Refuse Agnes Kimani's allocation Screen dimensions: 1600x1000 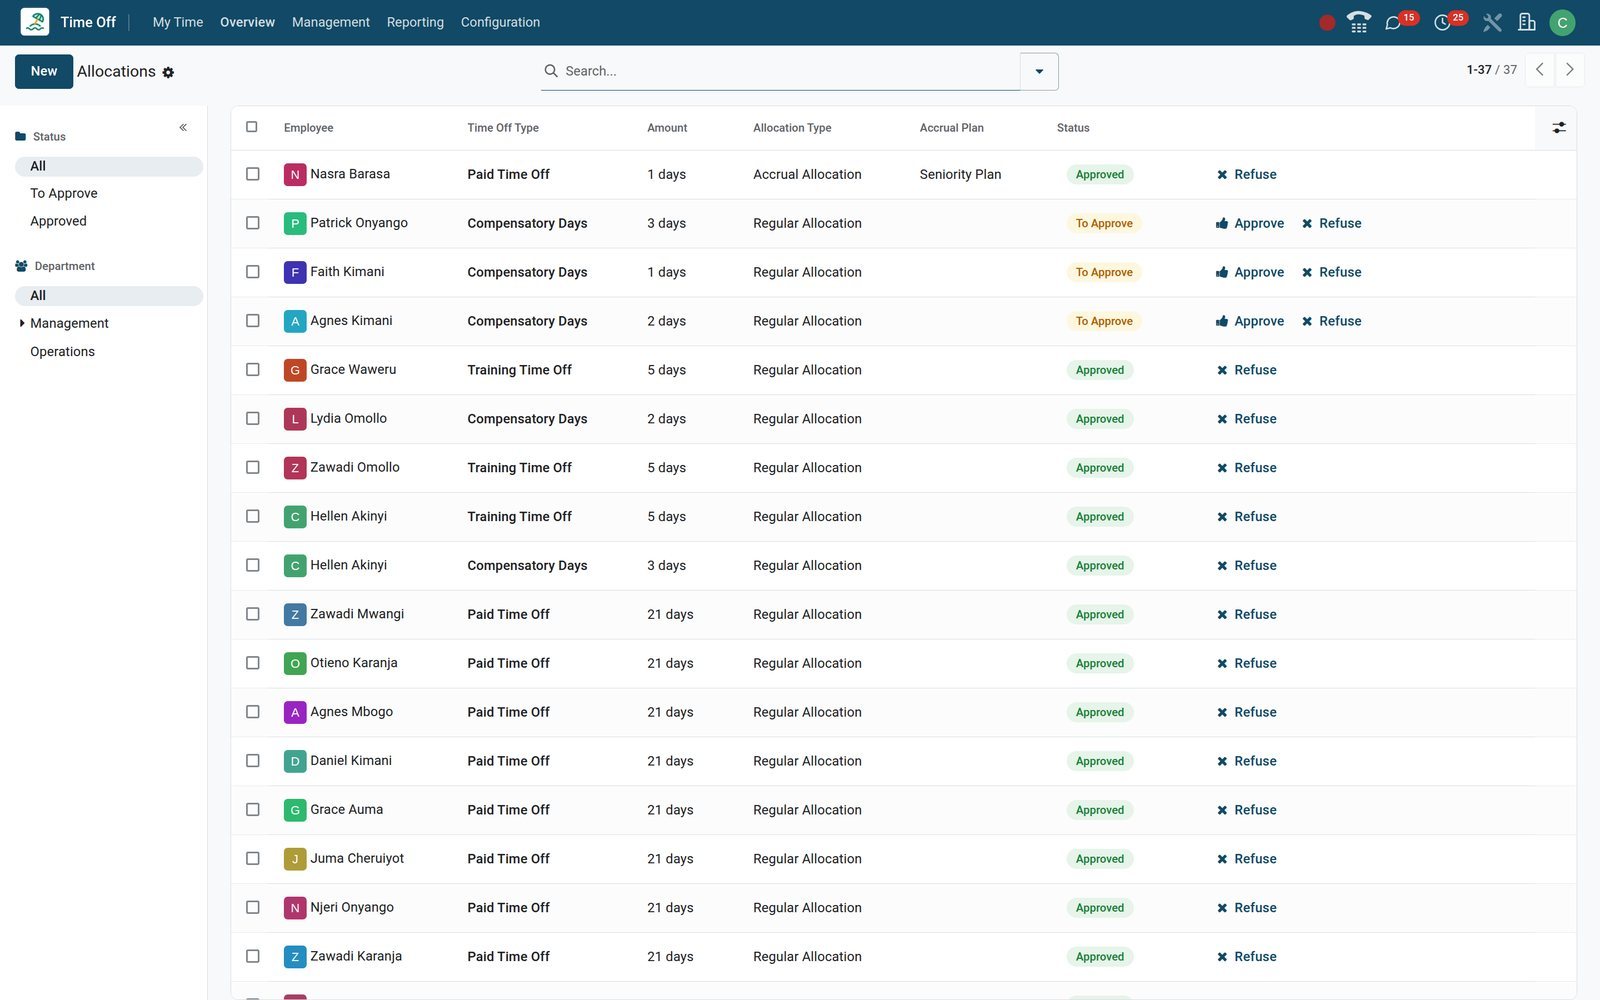tap(1331, 321)
